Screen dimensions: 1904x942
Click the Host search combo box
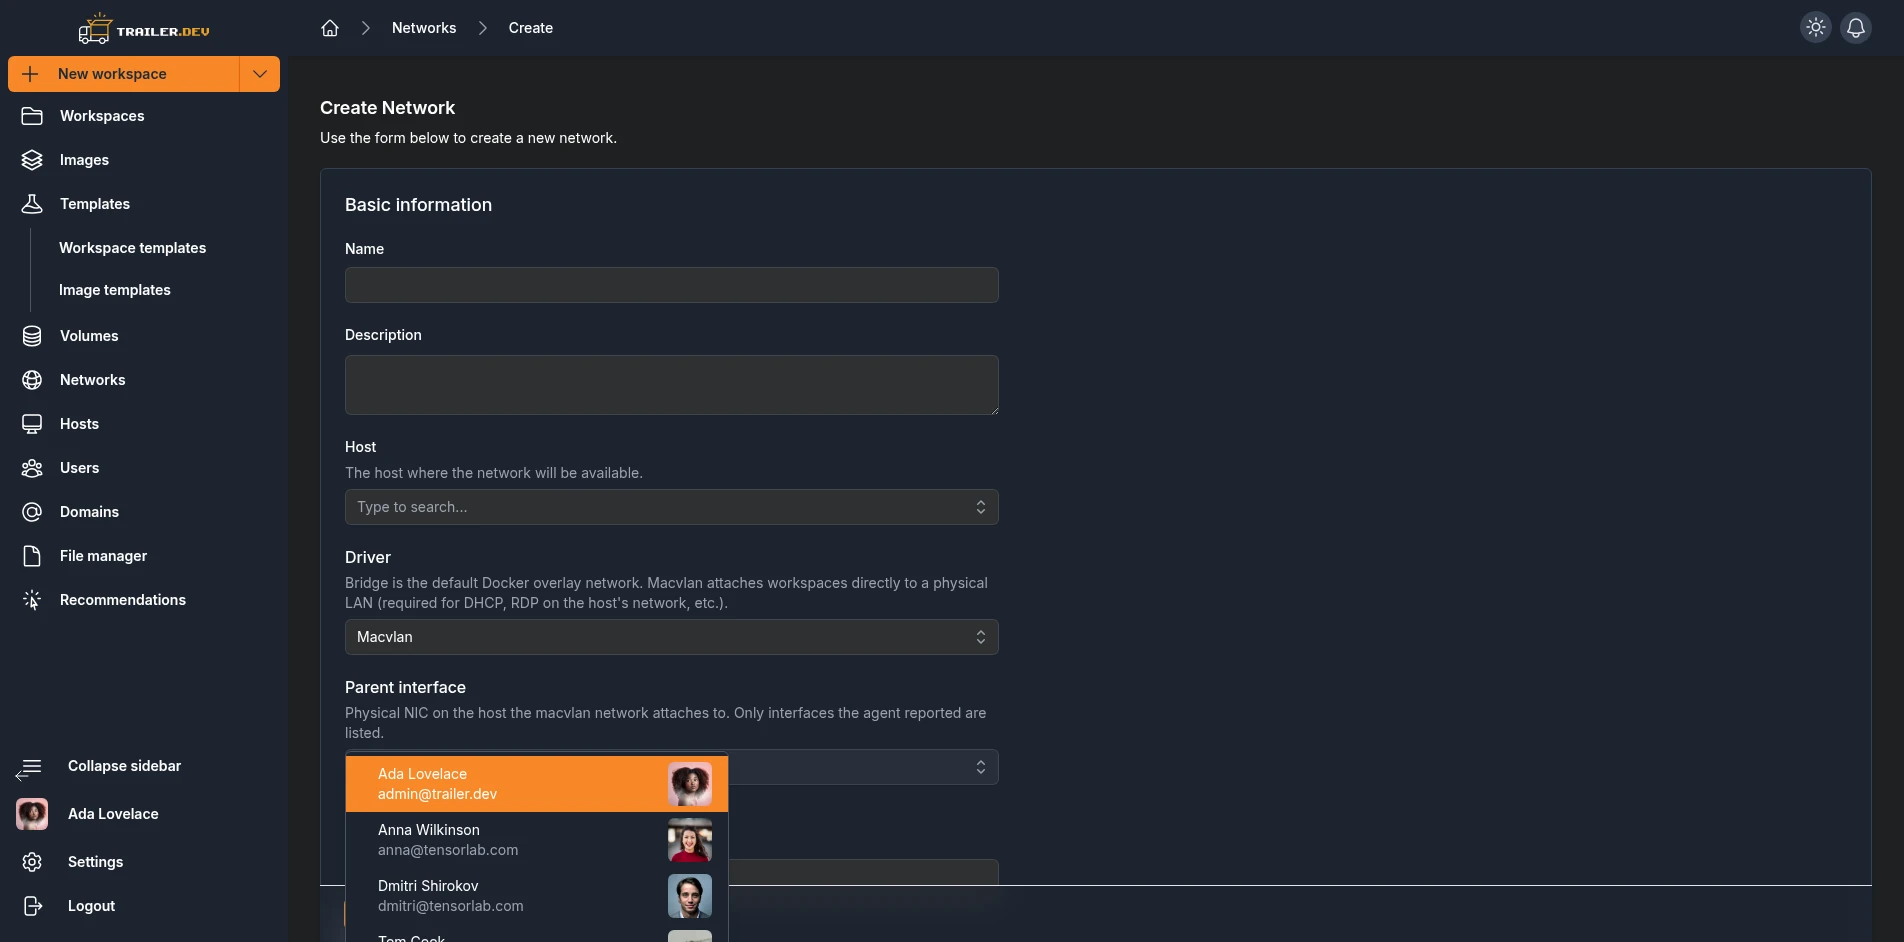pyautogui.click(x=672, y=507)
